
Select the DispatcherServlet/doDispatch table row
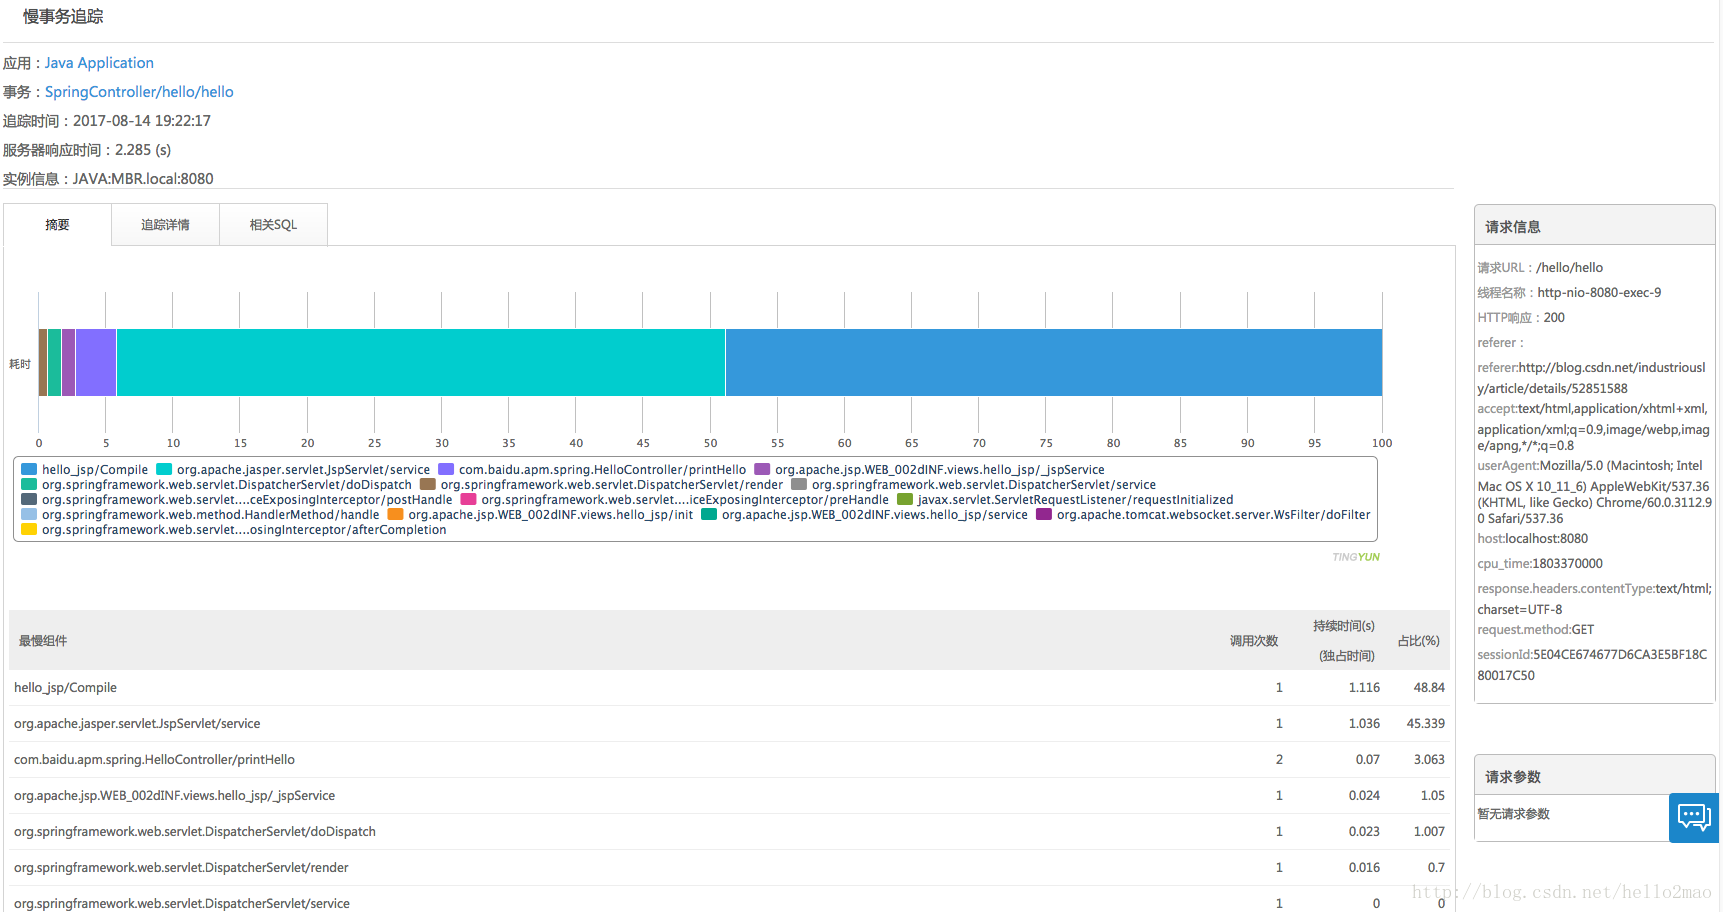click(729, 832)
